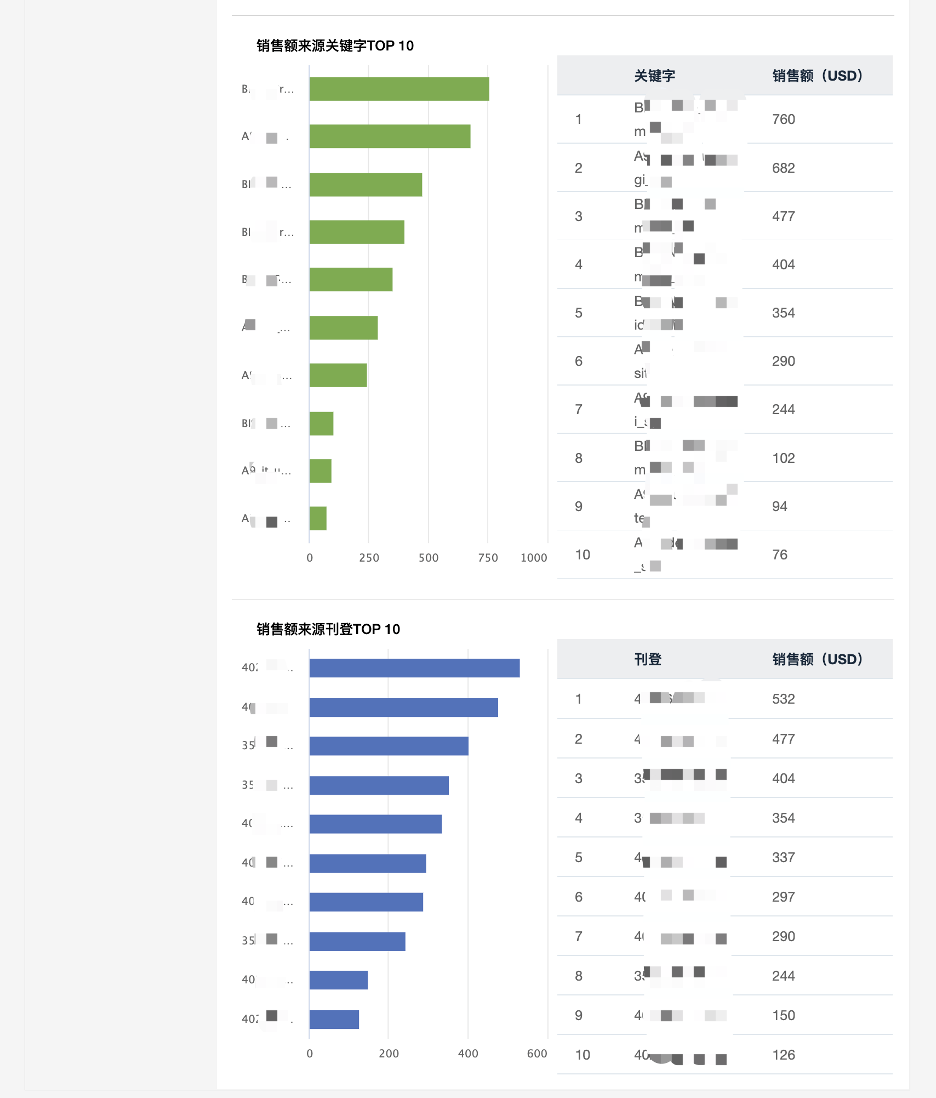Click the 532 sales value in listing table
Image resolution: width=936 pixels, height=1098 pixels.
tap(784, 699)
